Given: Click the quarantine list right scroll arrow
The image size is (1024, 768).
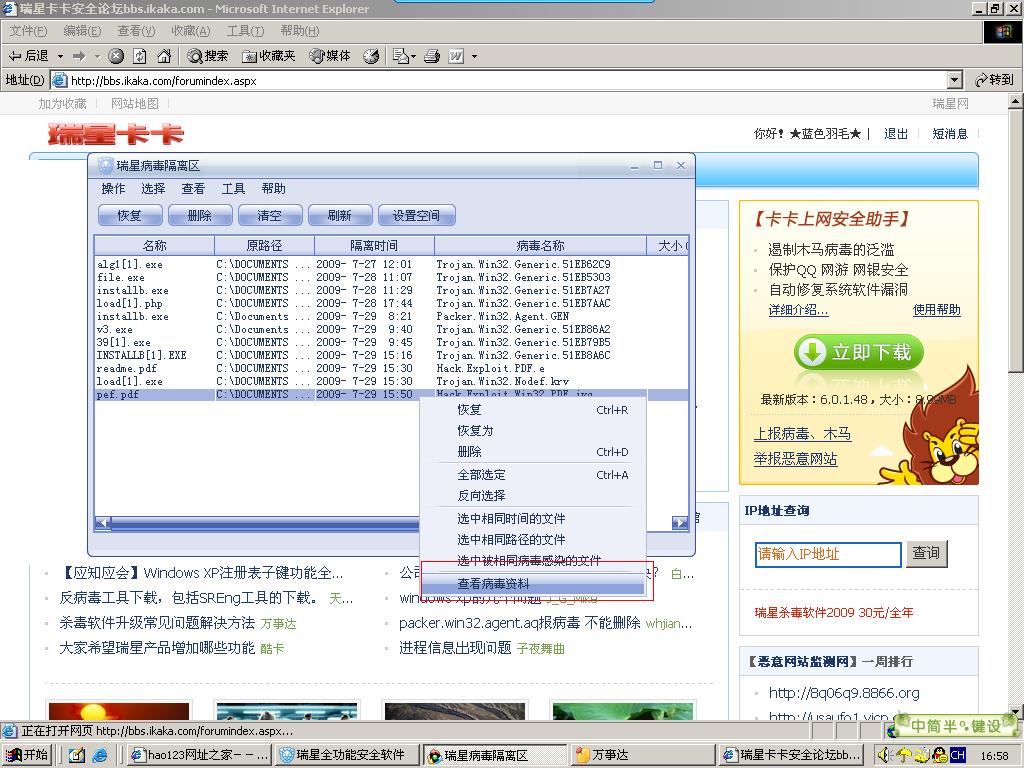Looking at the screenshot, I should tap(680, 522).
